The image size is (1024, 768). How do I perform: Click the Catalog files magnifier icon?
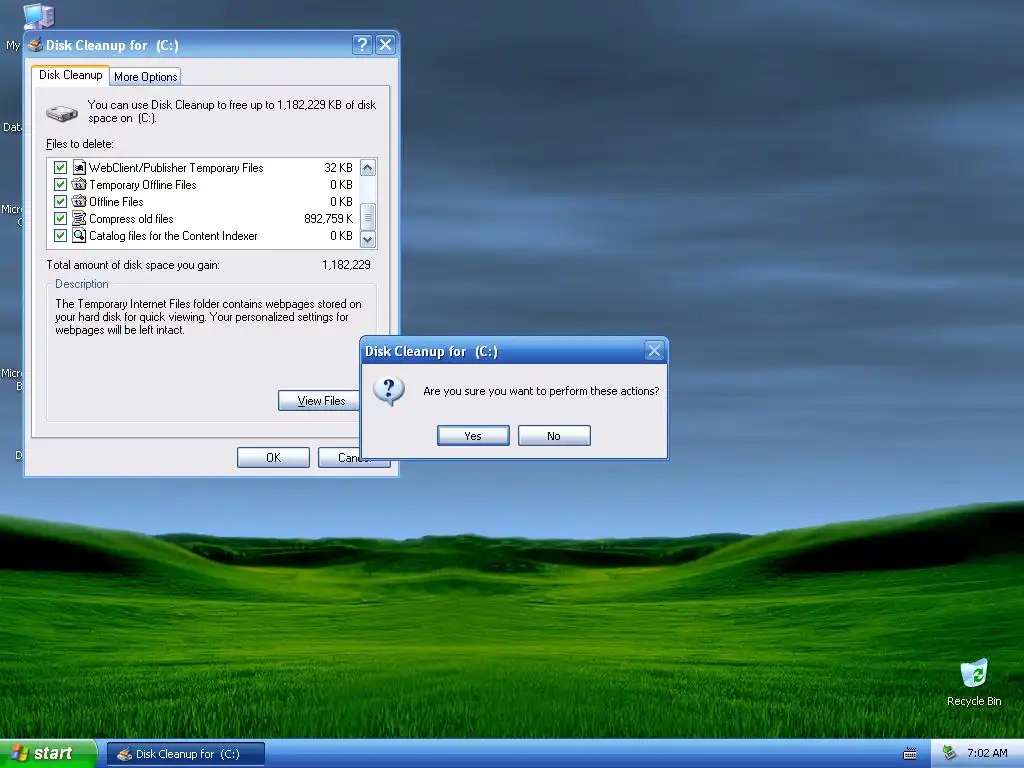pyautogui.click(x=79, y=236)
